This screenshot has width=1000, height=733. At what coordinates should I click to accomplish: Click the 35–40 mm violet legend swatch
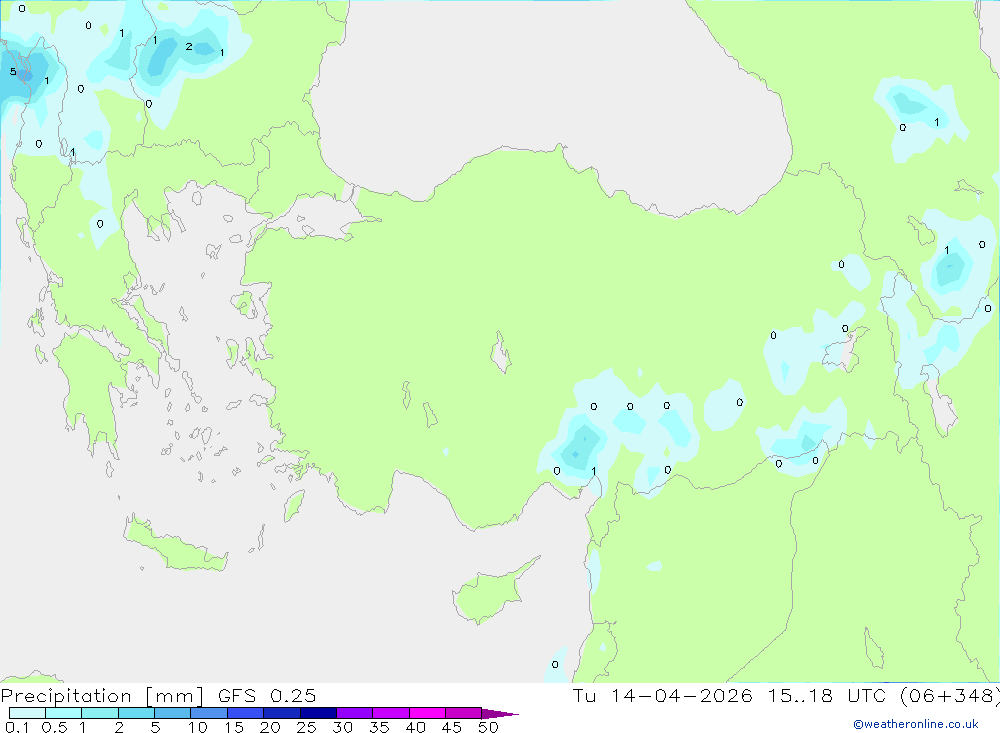click(x=390, y=713)
